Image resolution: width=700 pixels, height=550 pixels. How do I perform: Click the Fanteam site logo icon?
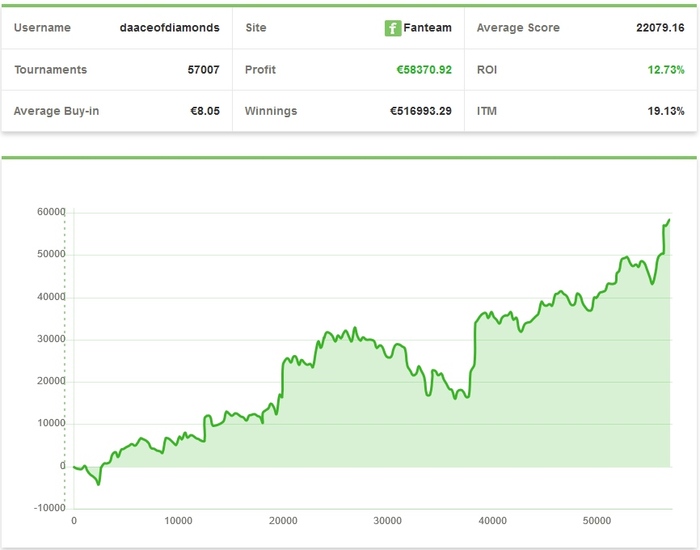pyautogui.click(x=393, y=28)
